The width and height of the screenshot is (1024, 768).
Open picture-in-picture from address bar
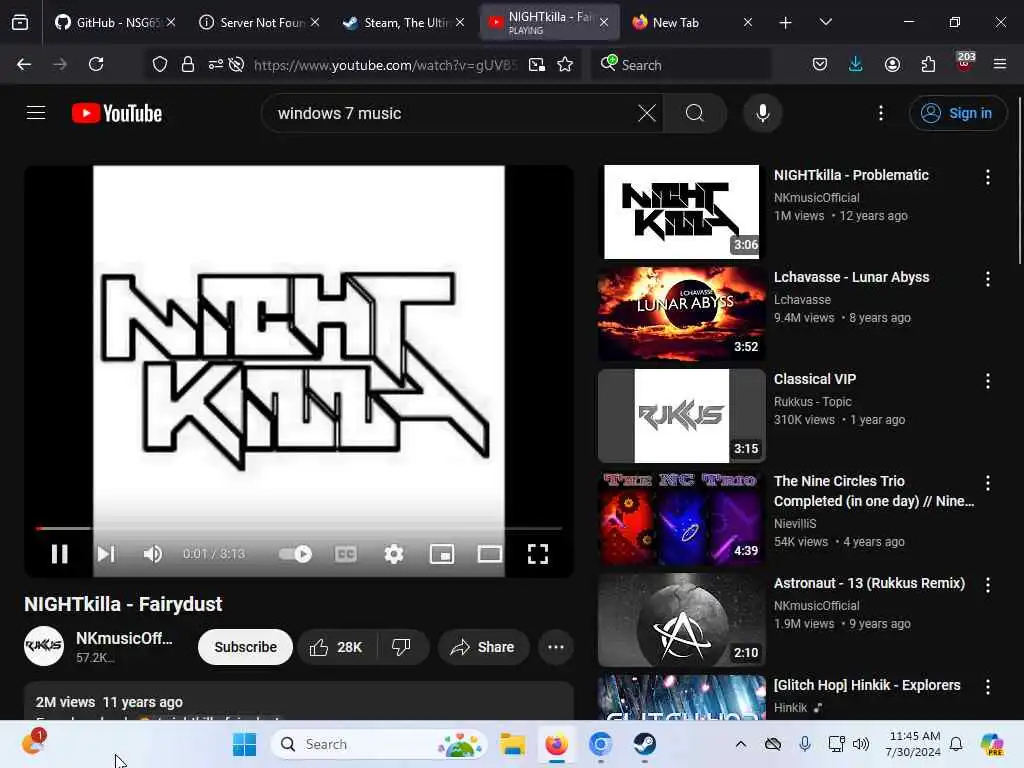[x=537, y=64]
